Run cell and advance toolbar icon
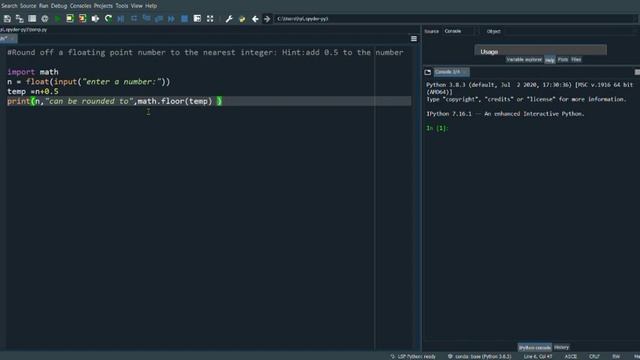This screenshot has height=360, width=640. [x=82, y=19]
